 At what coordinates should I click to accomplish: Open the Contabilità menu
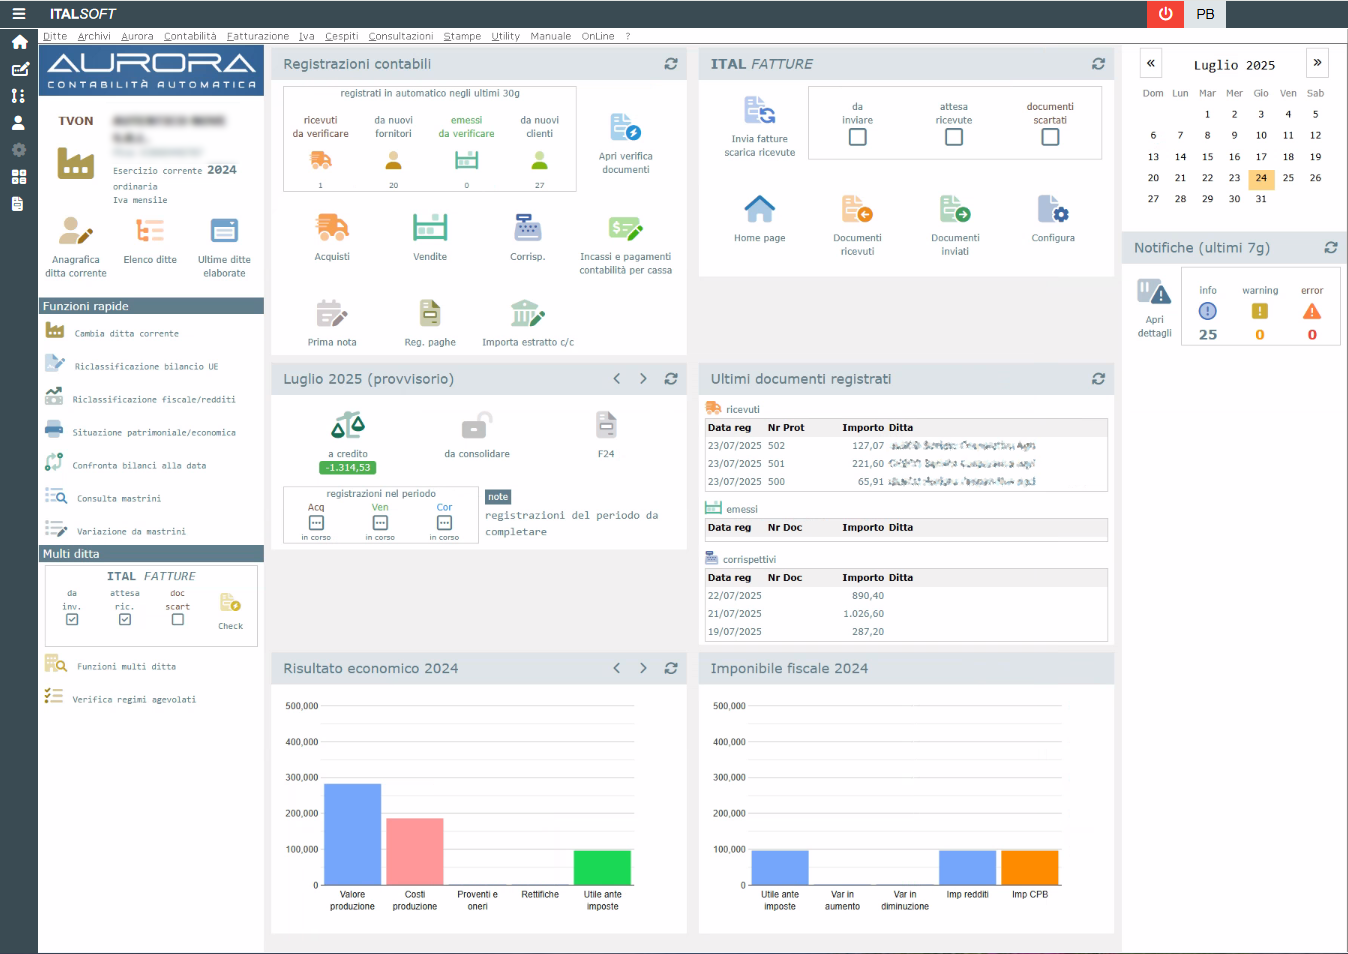(x=190, y=36)
